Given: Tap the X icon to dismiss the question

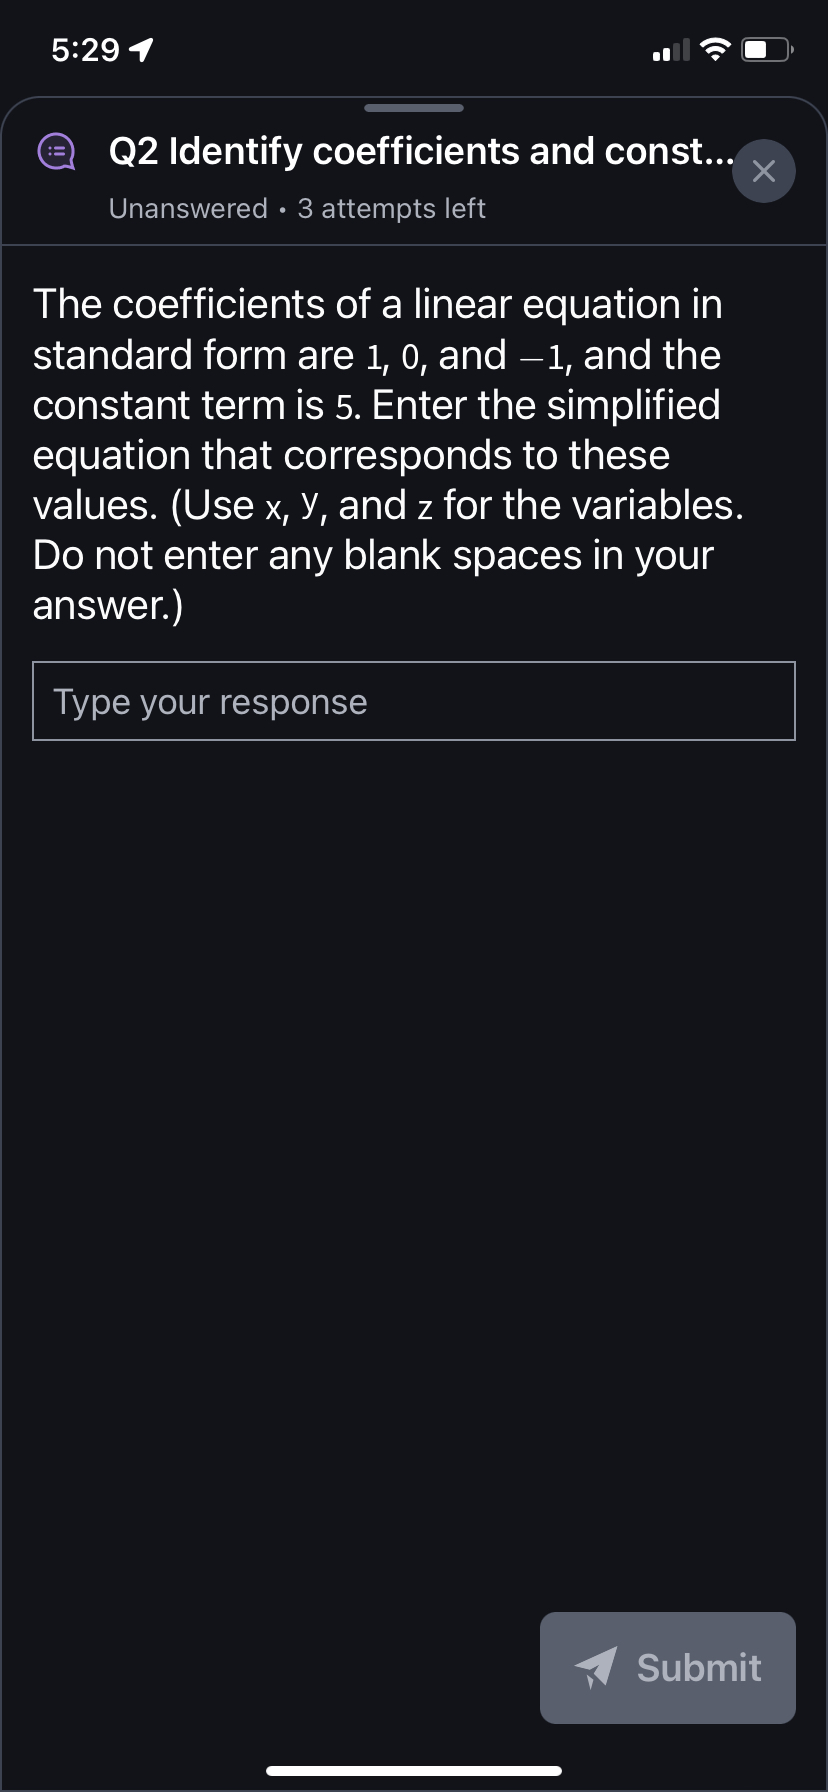Looking at the screenshot, I should click(764, 171).
